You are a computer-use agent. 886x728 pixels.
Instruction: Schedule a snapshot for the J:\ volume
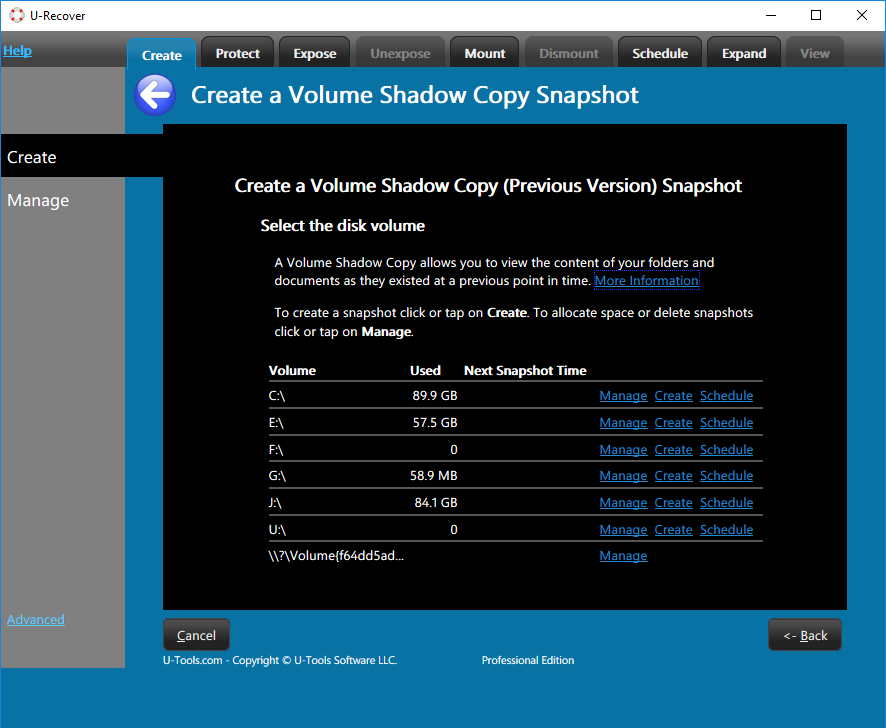(726, 502)
